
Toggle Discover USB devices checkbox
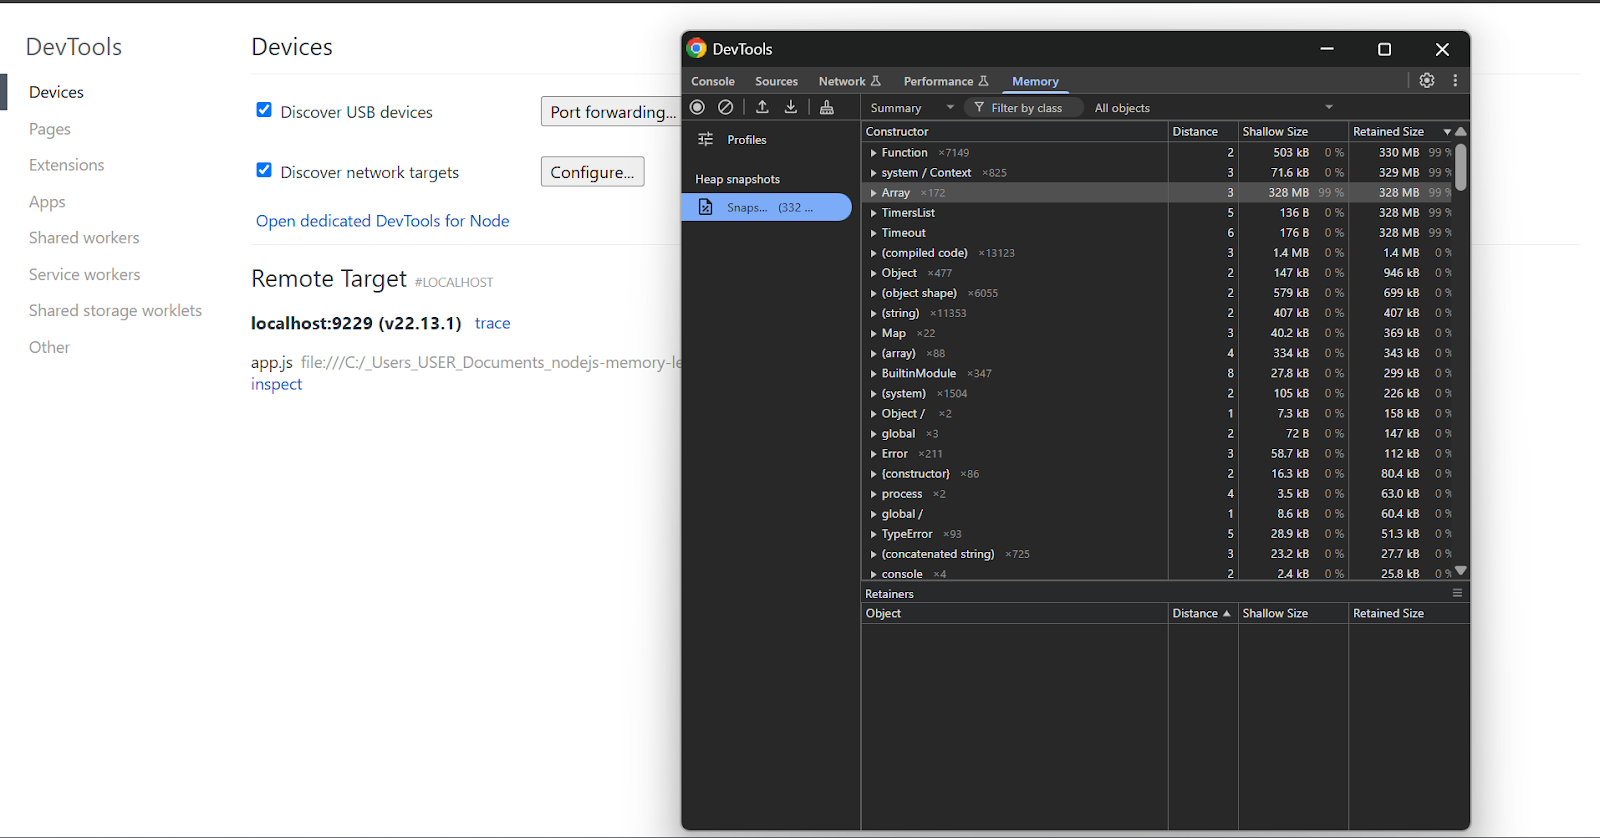coord(264,110)
